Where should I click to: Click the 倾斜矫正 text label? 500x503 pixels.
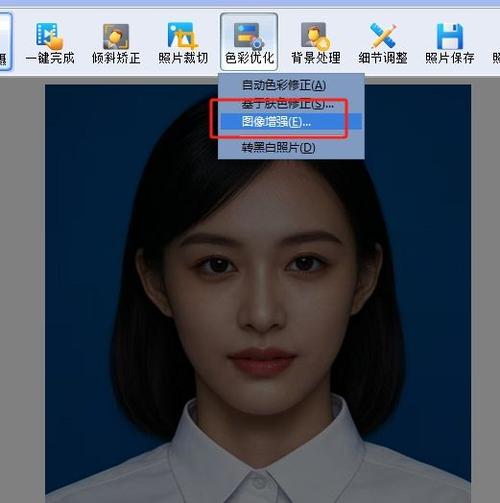(x=116, y=58)
